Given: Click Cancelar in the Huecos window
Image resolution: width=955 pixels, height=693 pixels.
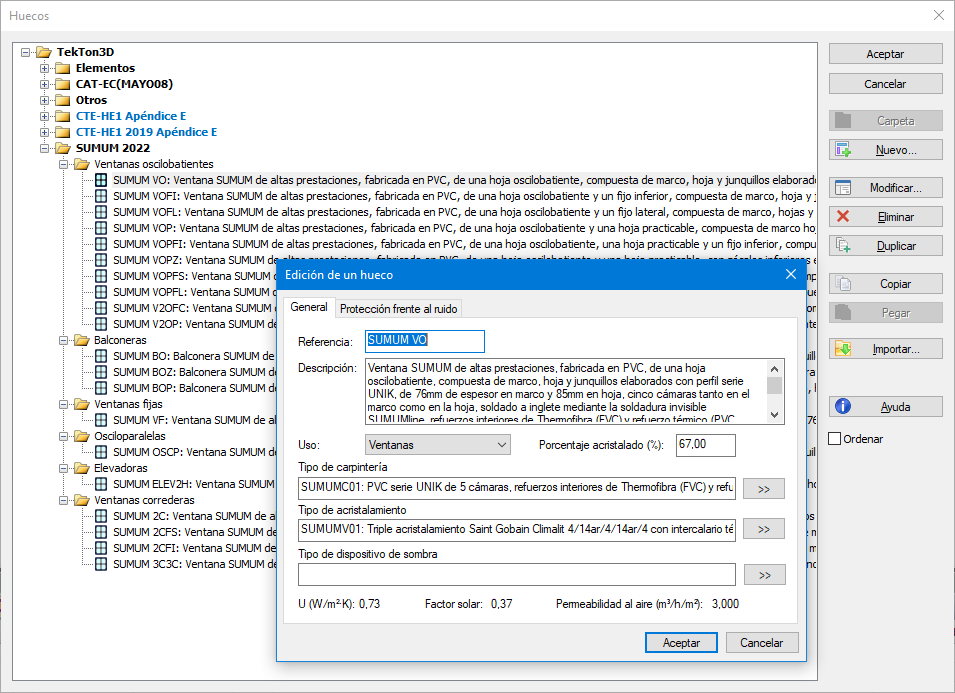Looking at the screenshot, I should coord(885,83).
